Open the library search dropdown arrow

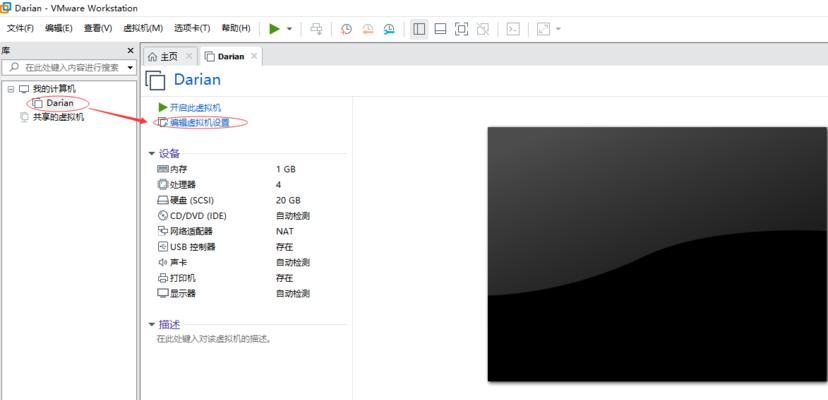[x=130, y=68]
